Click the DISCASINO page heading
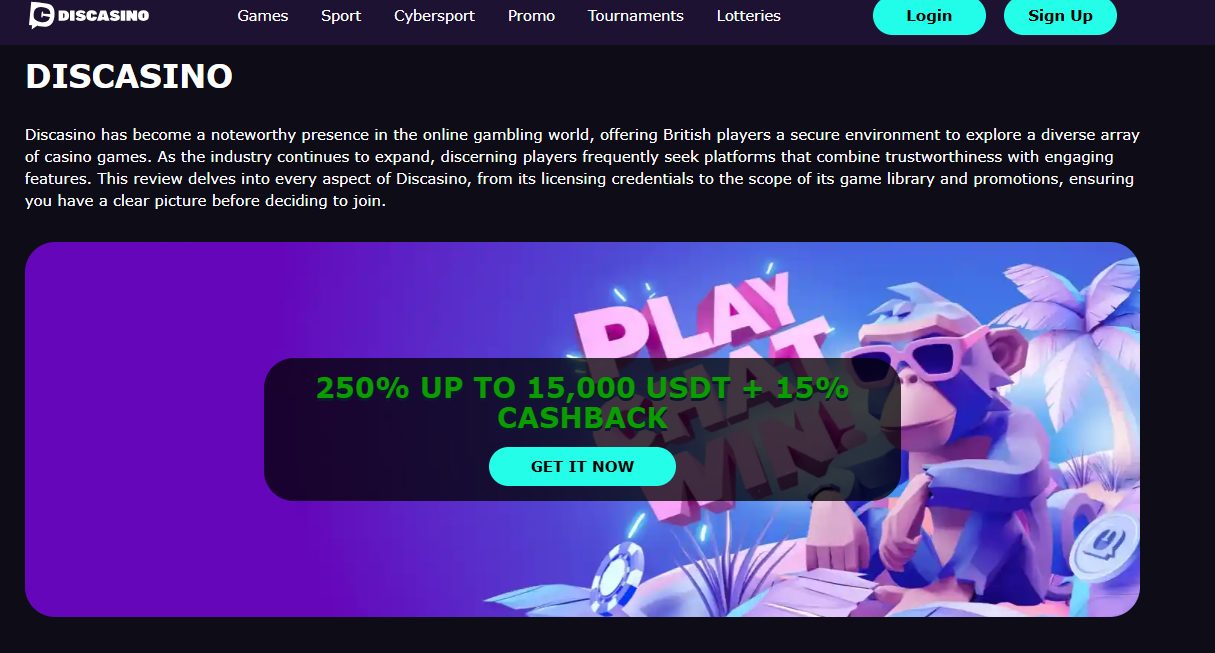 (x=129, y=77)
